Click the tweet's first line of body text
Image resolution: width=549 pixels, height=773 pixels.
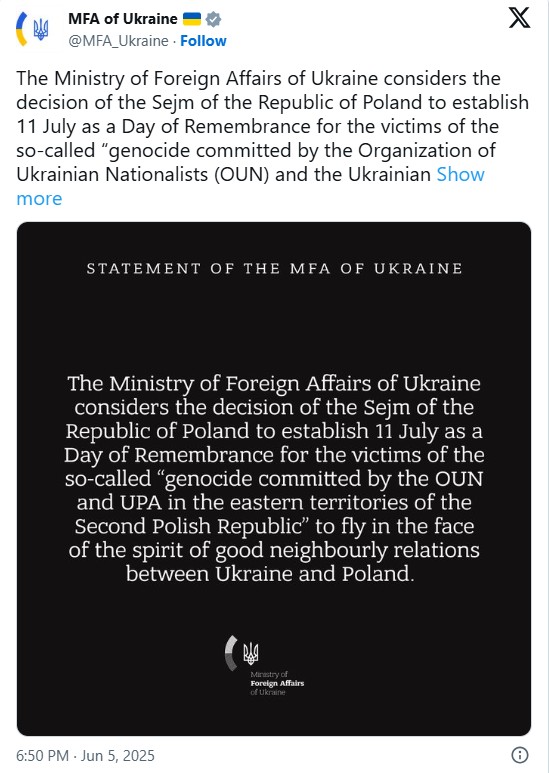[x=258, y=78]
